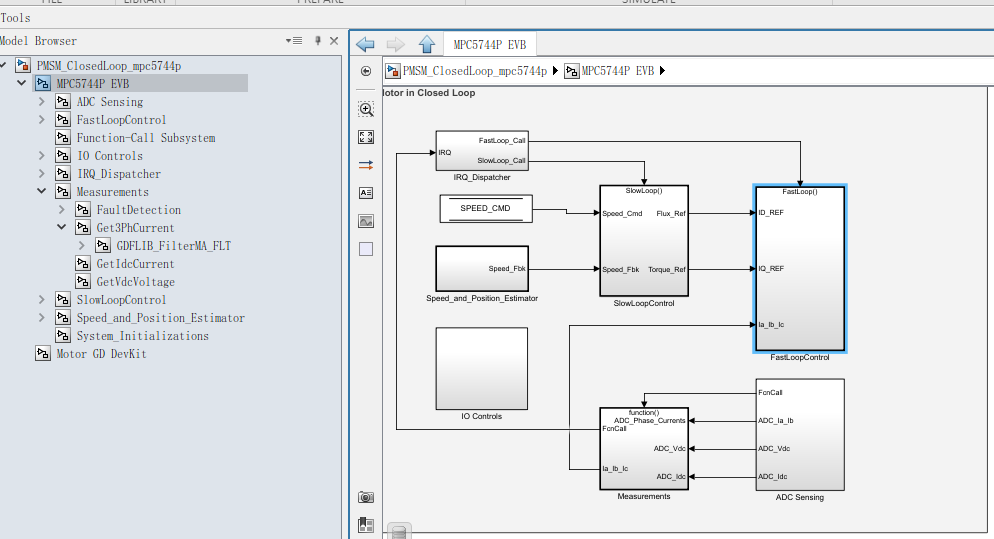Click the area box palette icon
This screenshot has width=994, height=539.
coord(366,249)
